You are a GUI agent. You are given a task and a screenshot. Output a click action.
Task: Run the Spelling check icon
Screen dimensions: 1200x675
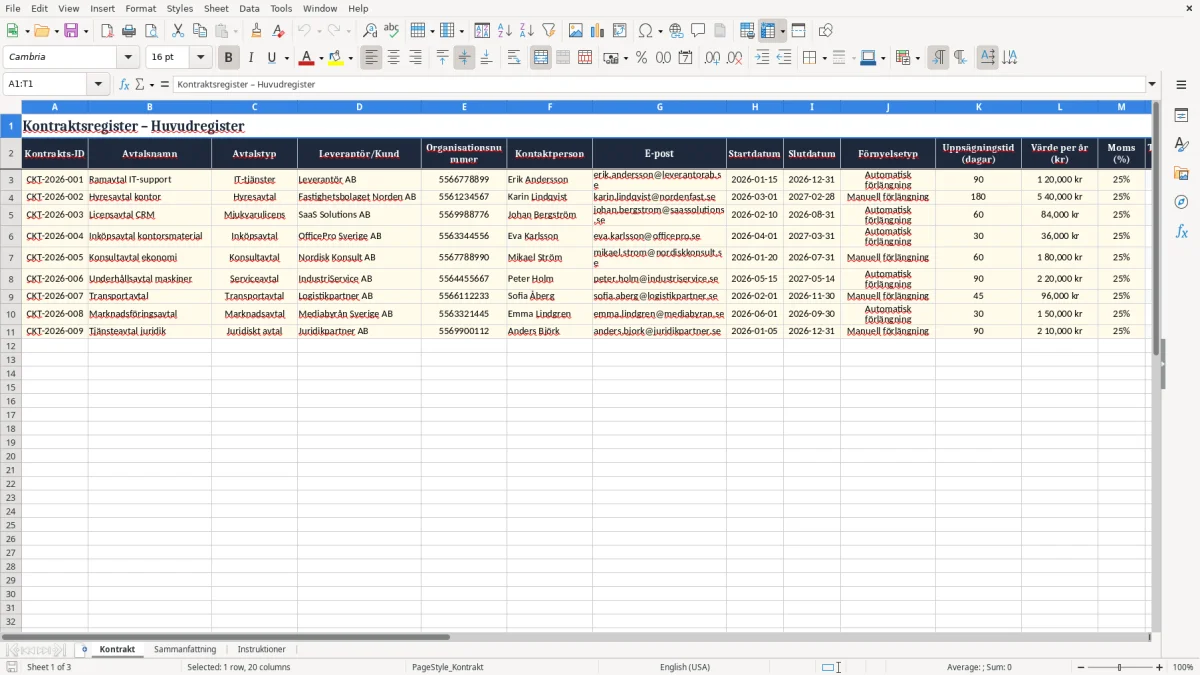click(392, 31)
